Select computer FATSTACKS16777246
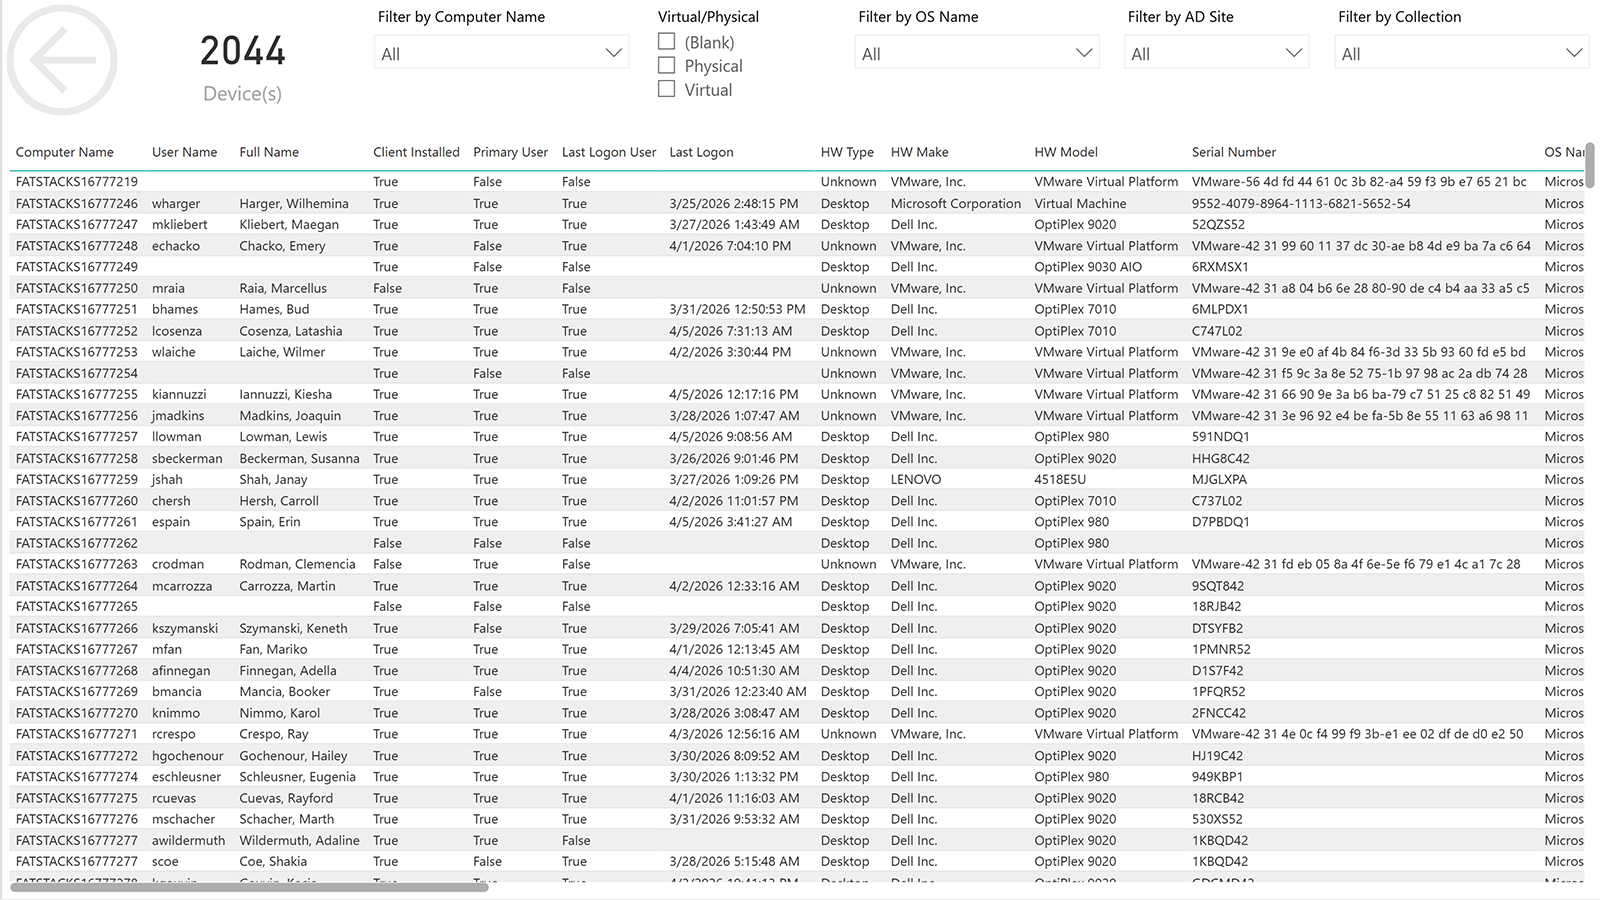This screenshot has width=1600, height=900. tap(77, 203)
